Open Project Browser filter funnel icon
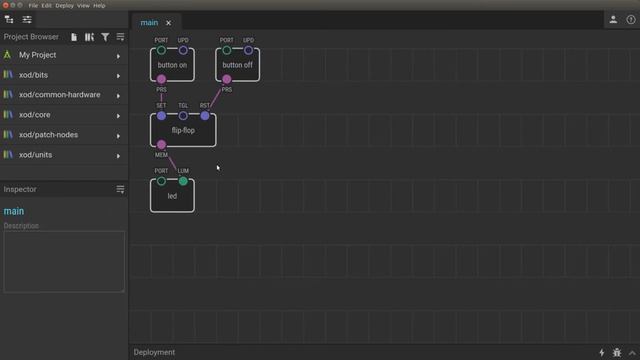The image size is (640, 360). coord(105,37)
